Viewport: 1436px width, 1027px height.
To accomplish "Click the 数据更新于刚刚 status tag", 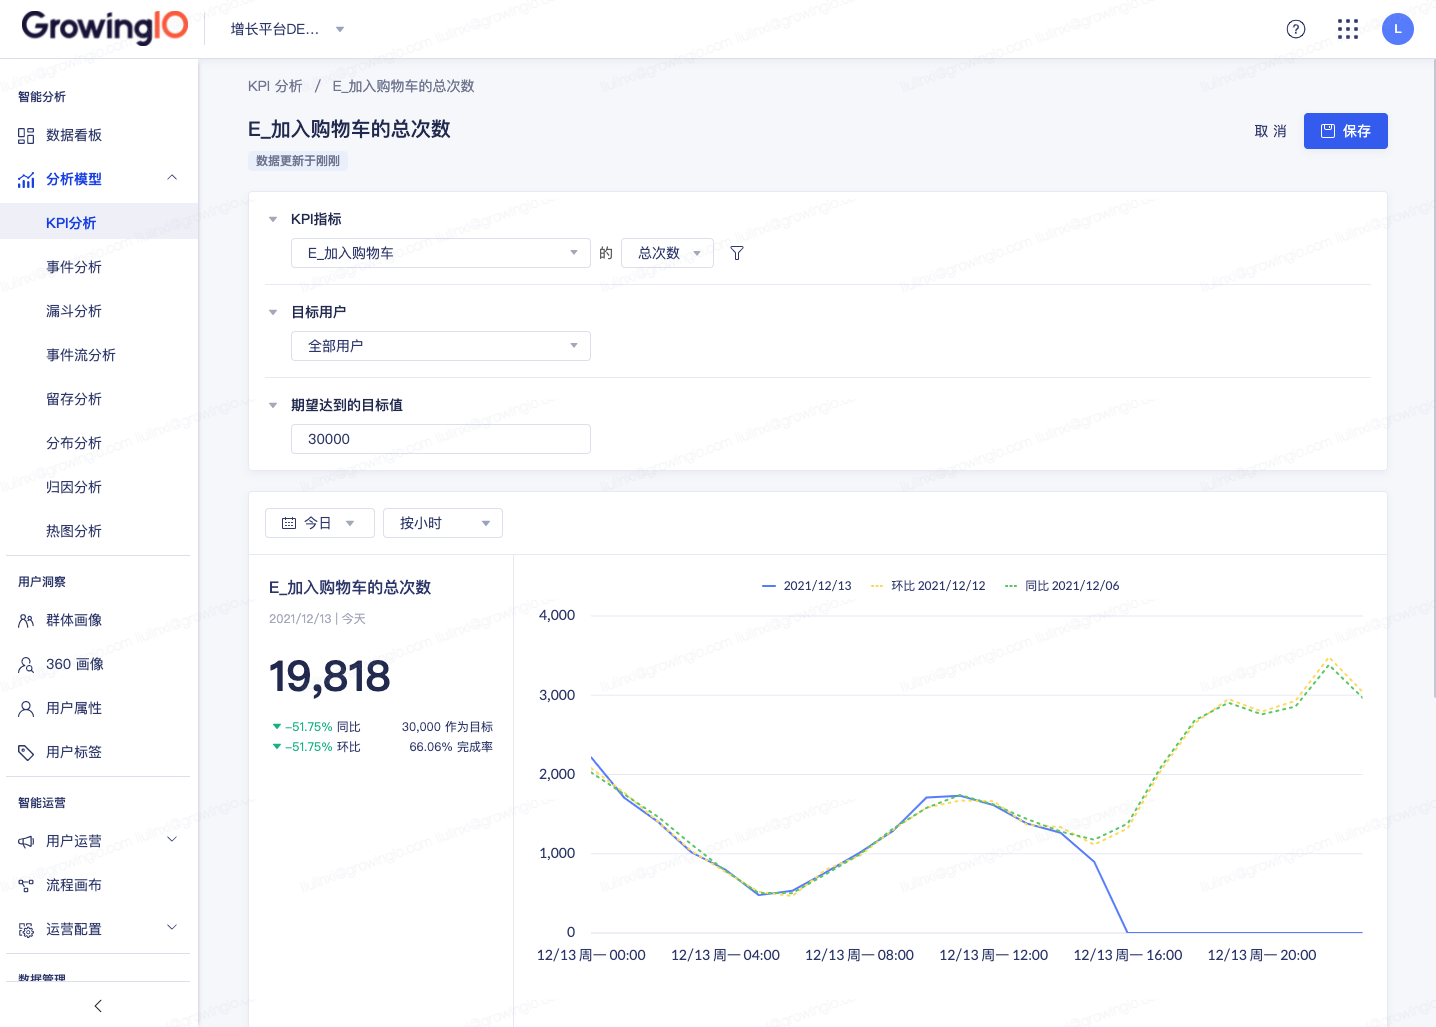I will (298, 161).
